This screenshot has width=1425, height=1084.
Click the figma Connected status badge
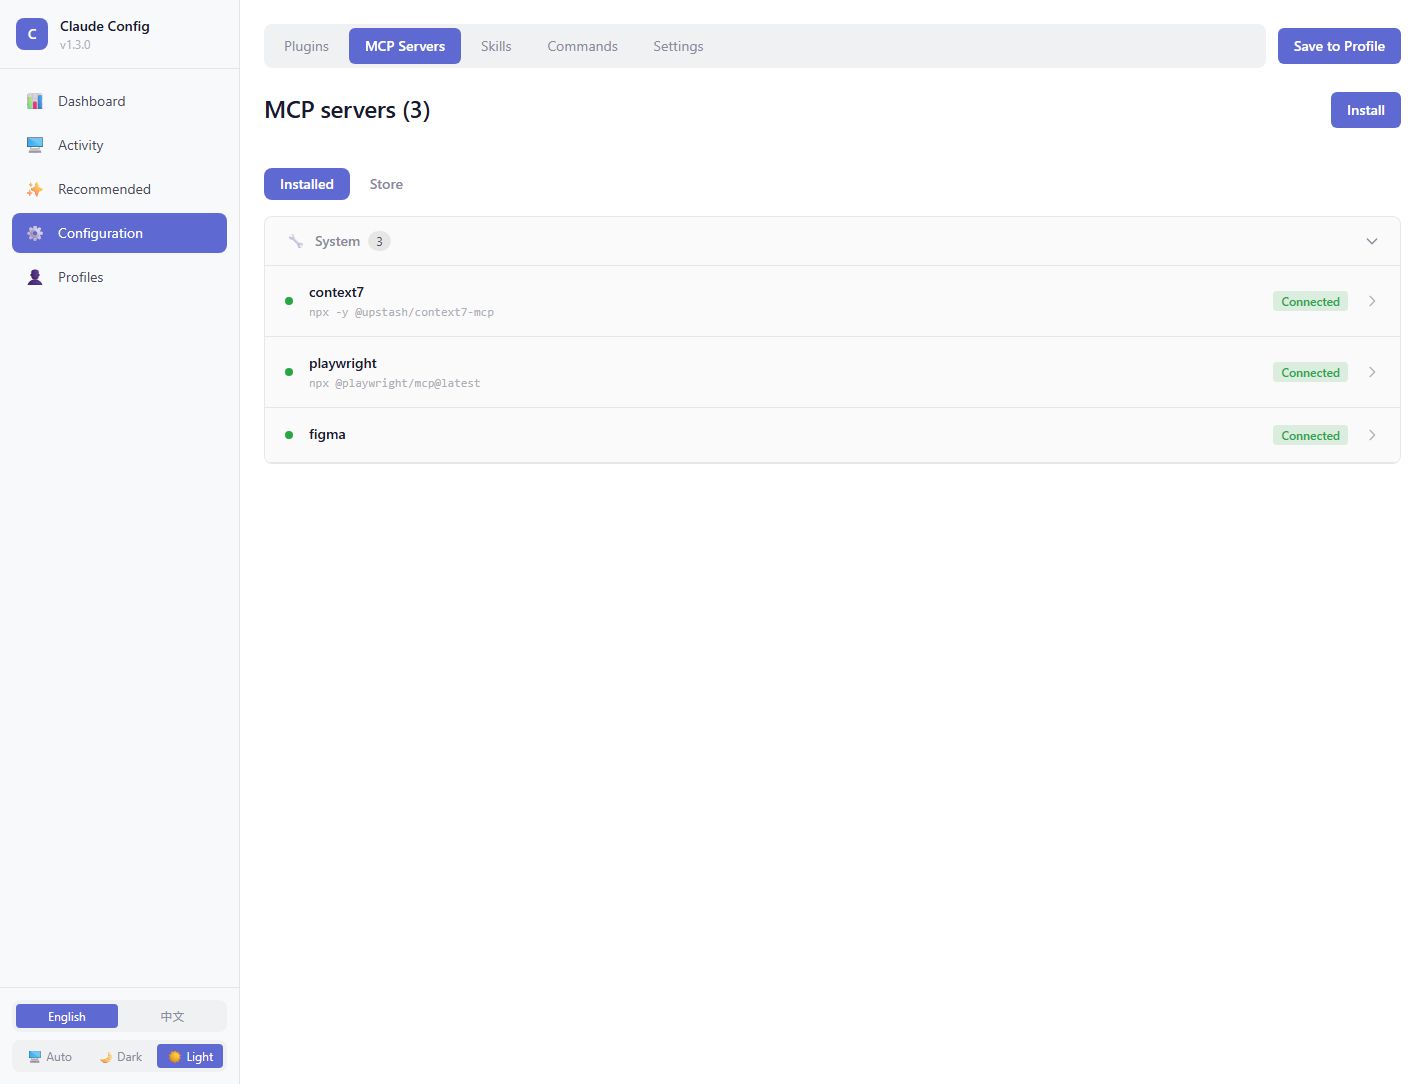click(1310, 435)
